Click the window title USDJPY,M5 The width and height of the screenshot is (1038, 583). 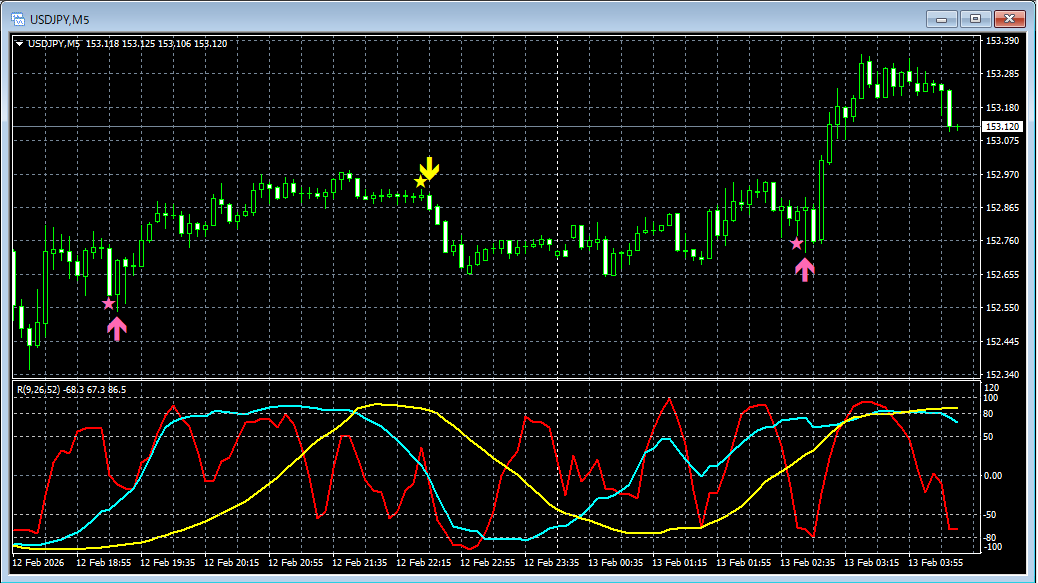tap(60, 20)
